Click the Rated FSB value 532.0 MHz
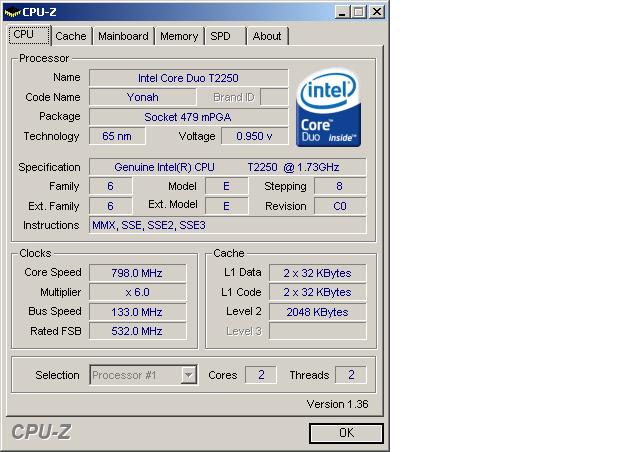Screen dimensions: 640x452 click(138, 331)
